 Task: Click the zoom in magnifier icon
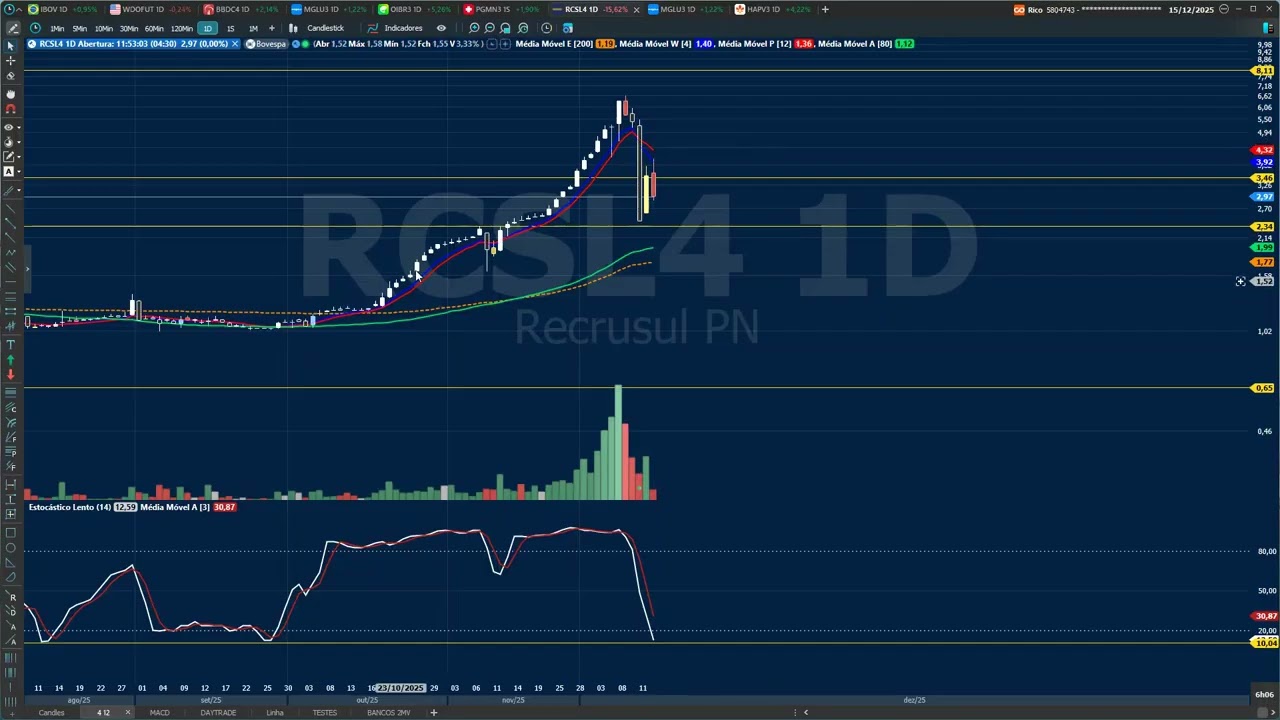click(474, 28)
